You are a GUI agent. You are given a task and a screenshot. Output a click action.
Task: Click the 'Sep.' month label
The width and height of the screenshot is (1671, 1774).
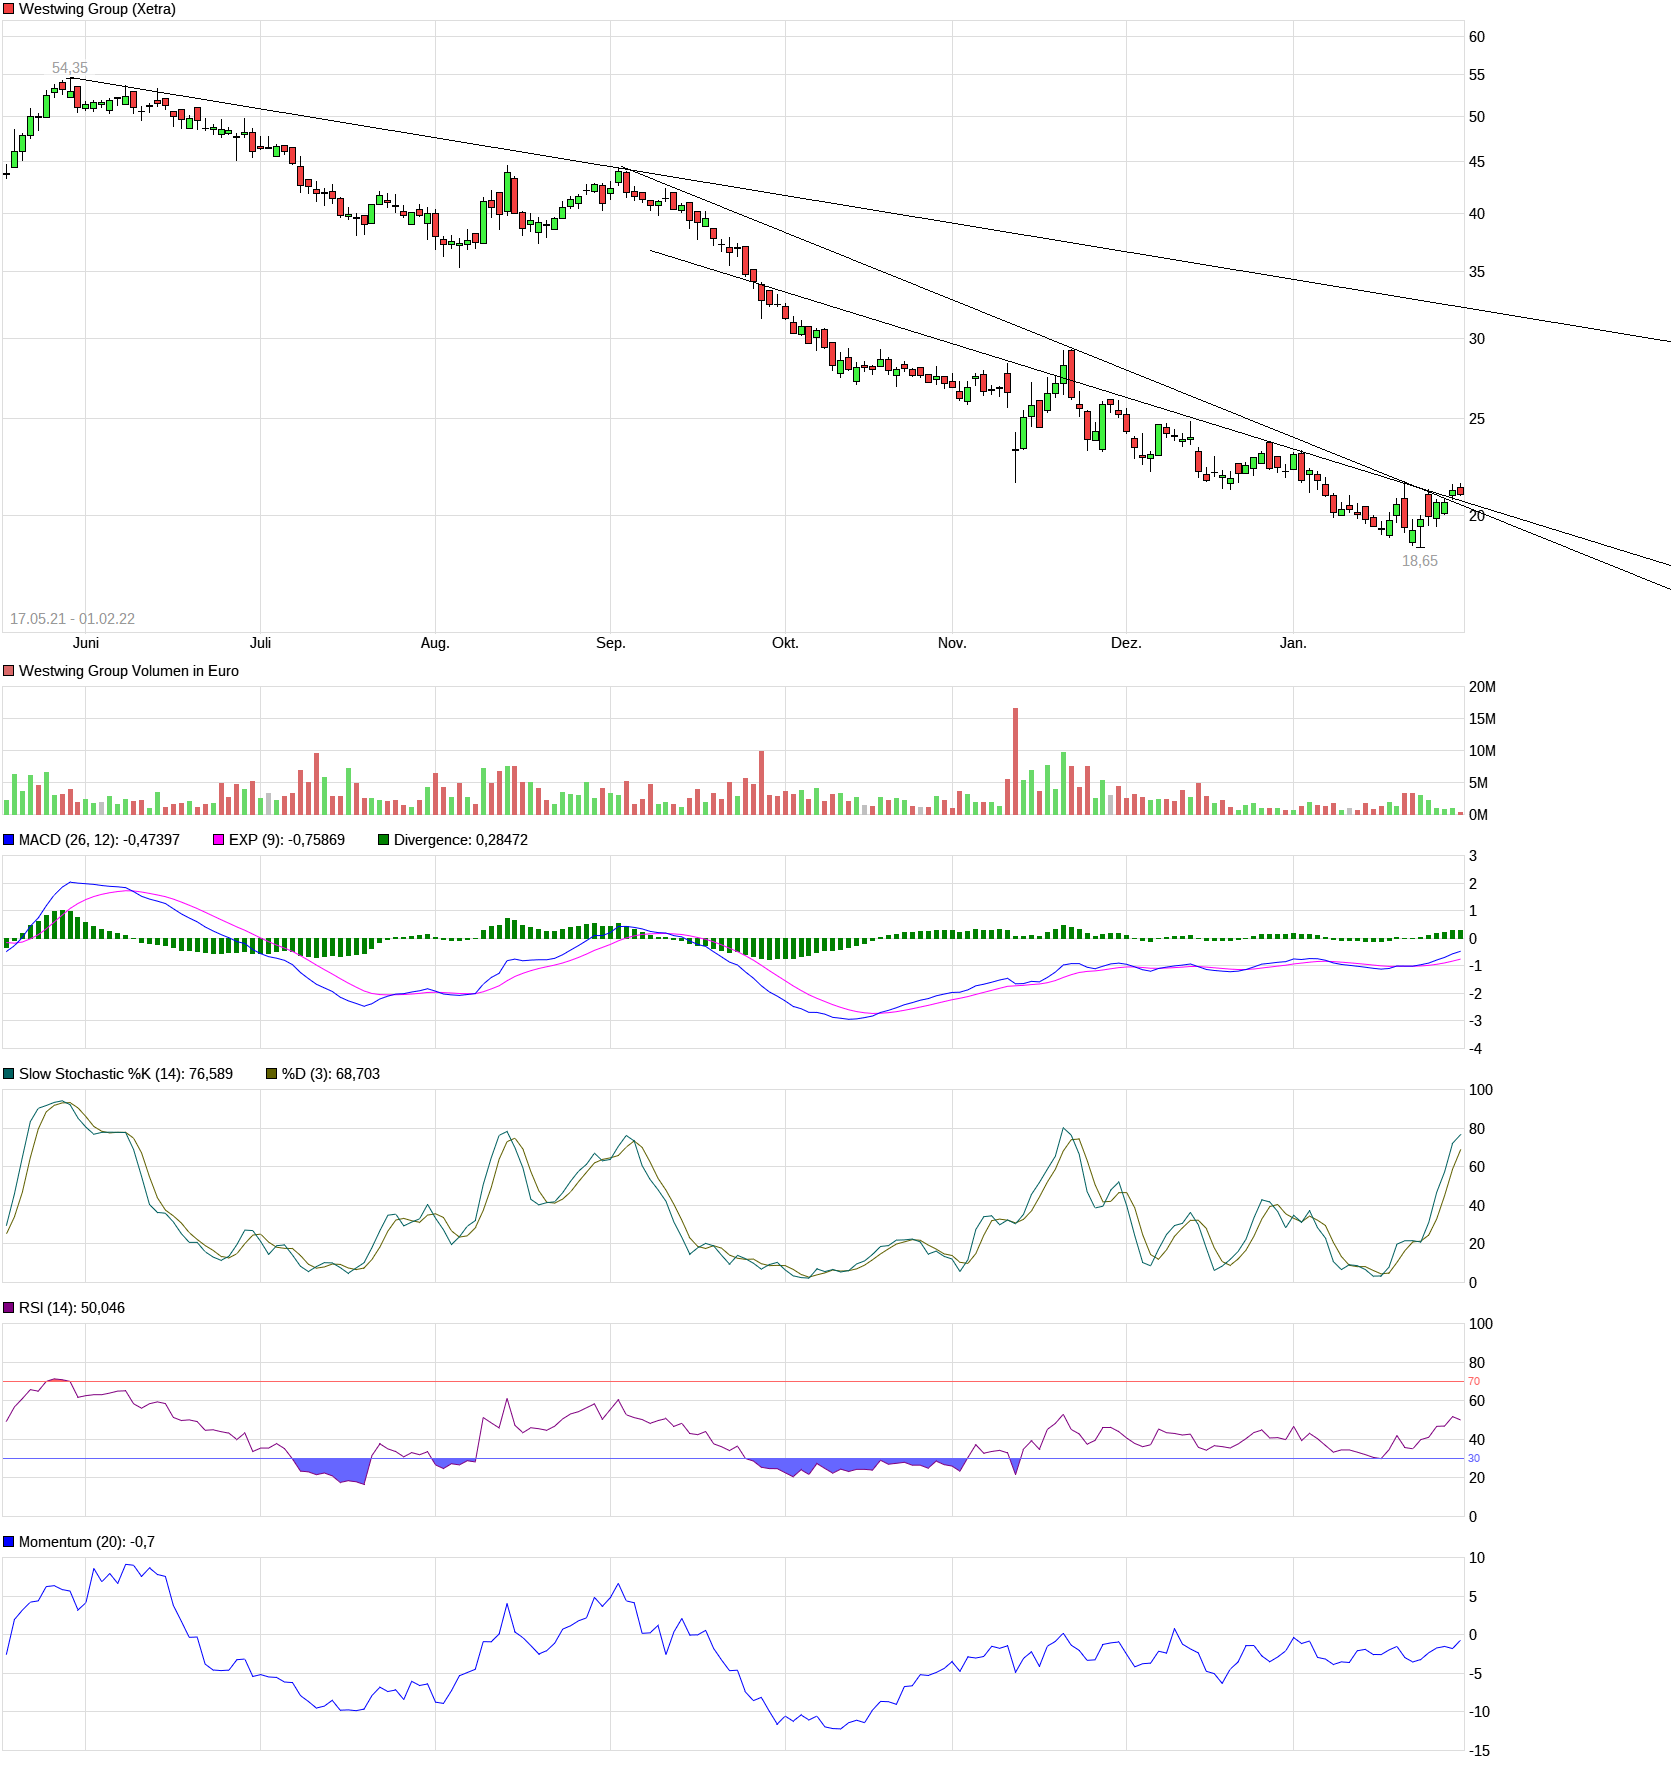(610, 643)
